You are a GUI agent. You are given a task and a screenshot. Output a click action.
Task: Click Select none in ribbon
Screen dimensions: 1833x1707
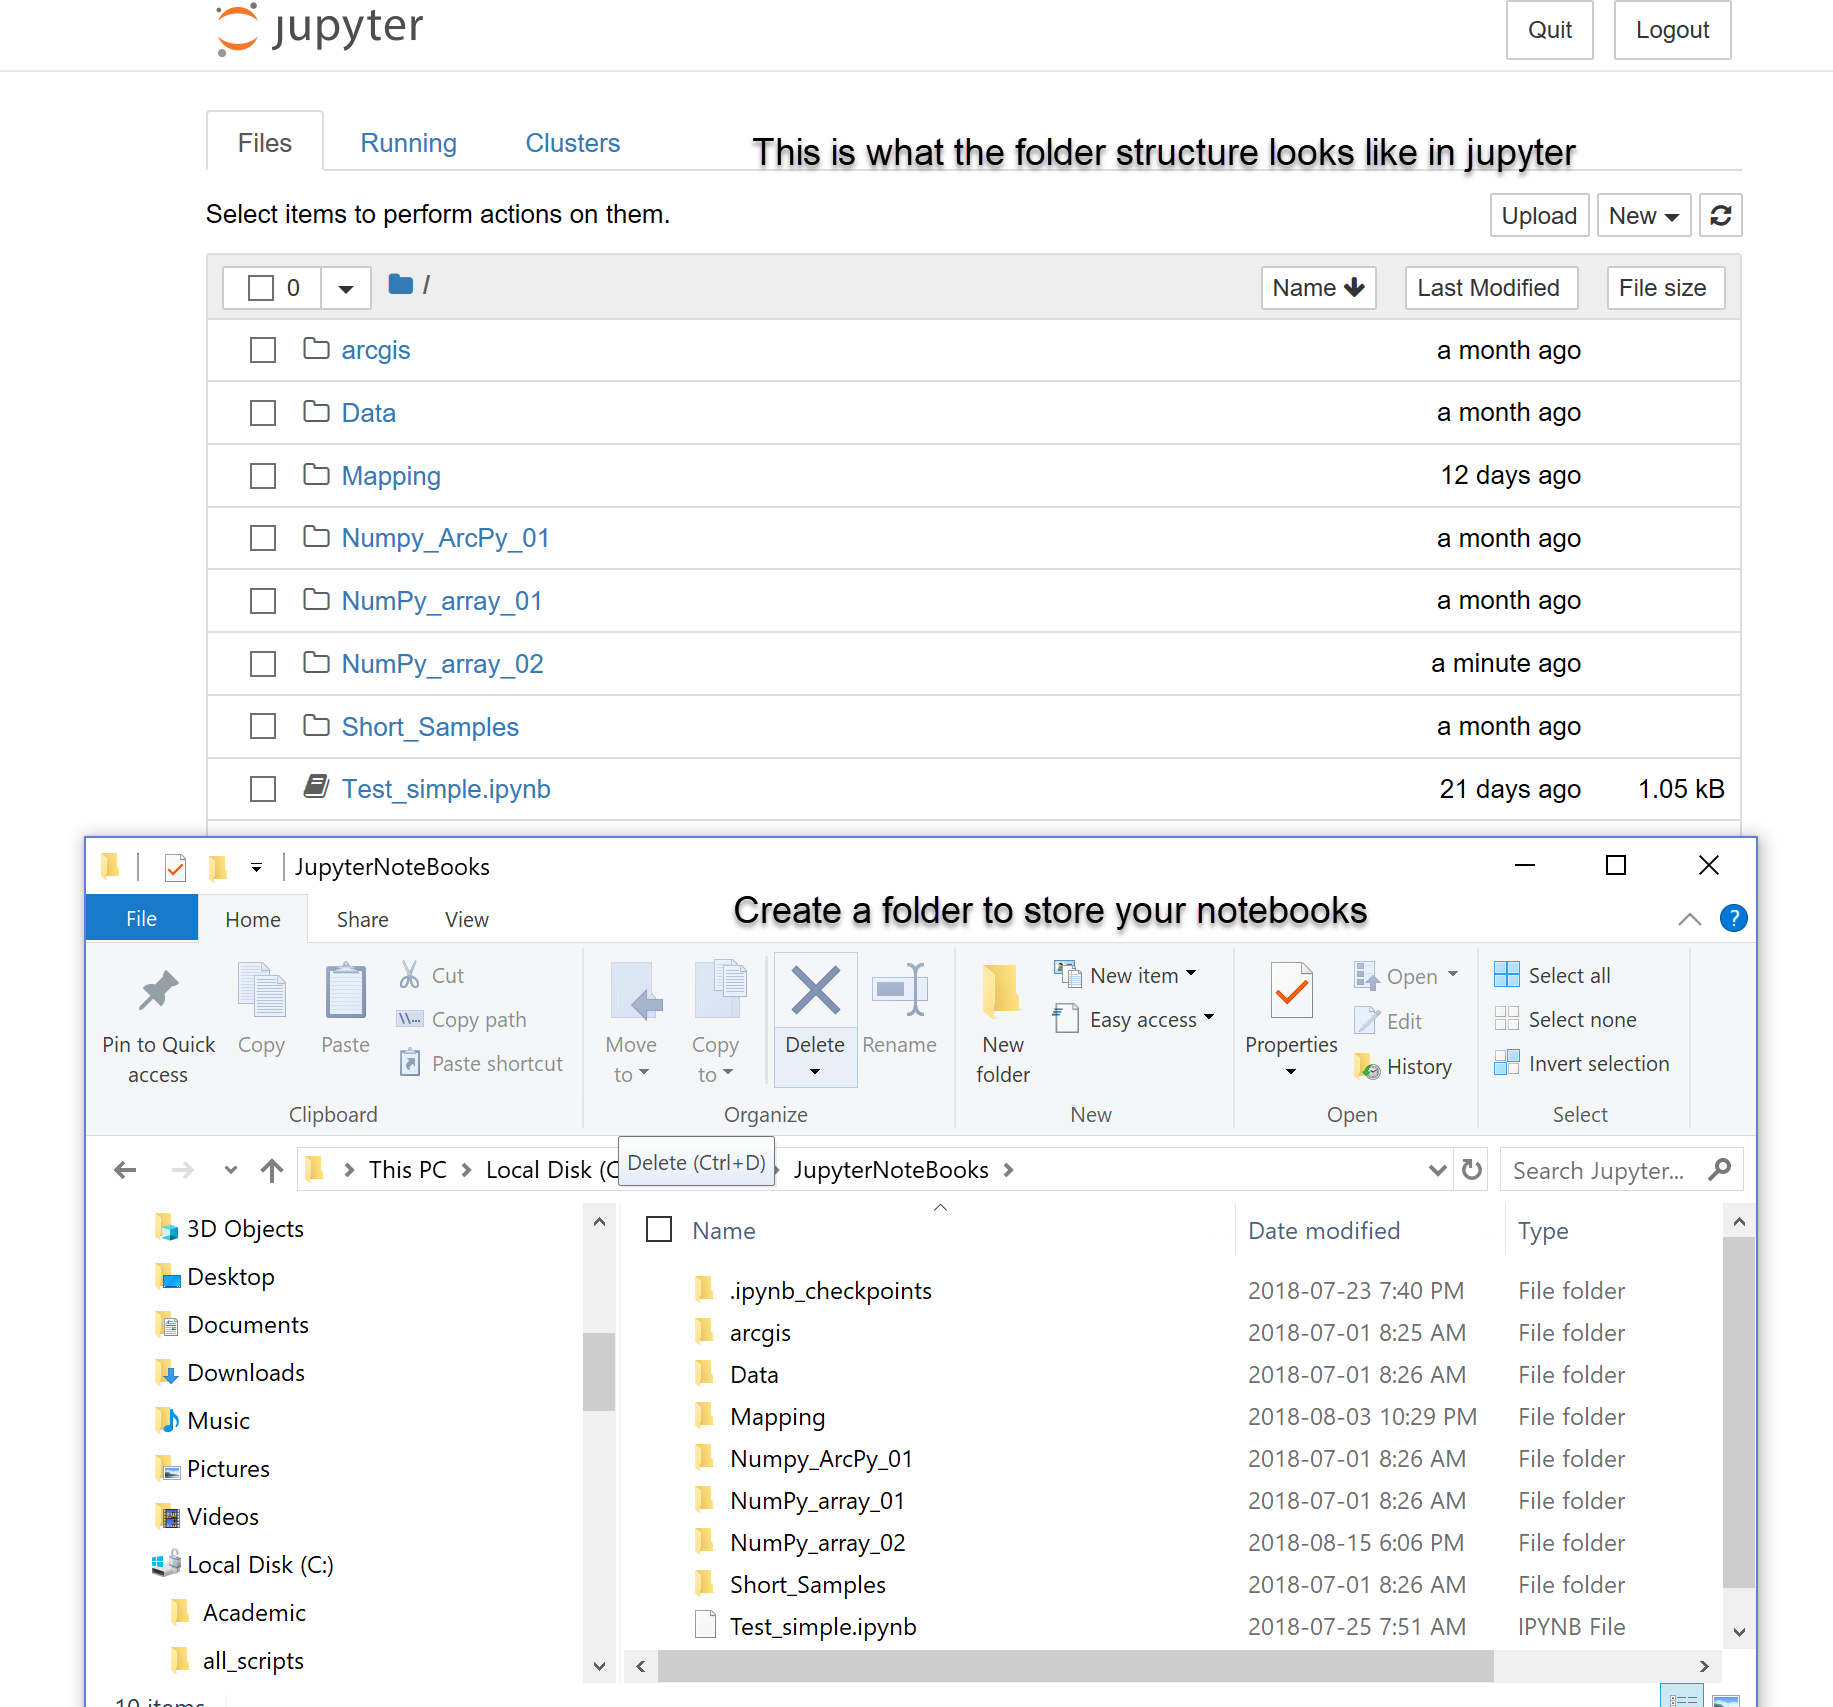tap(1565, 1019)
